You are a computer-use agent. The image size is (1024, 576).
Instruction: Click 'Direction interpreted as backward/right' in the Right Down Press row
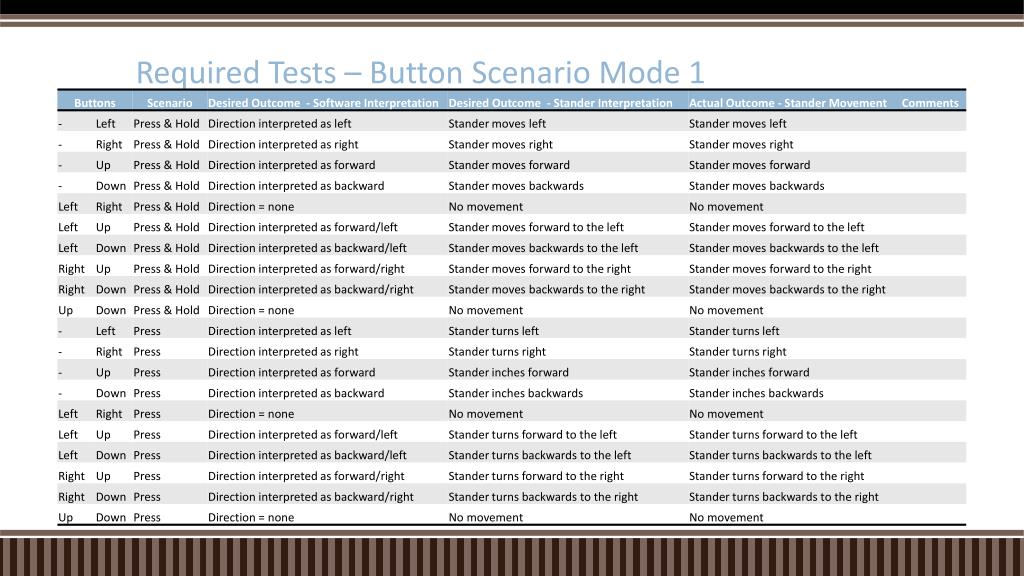pos(310,497)
